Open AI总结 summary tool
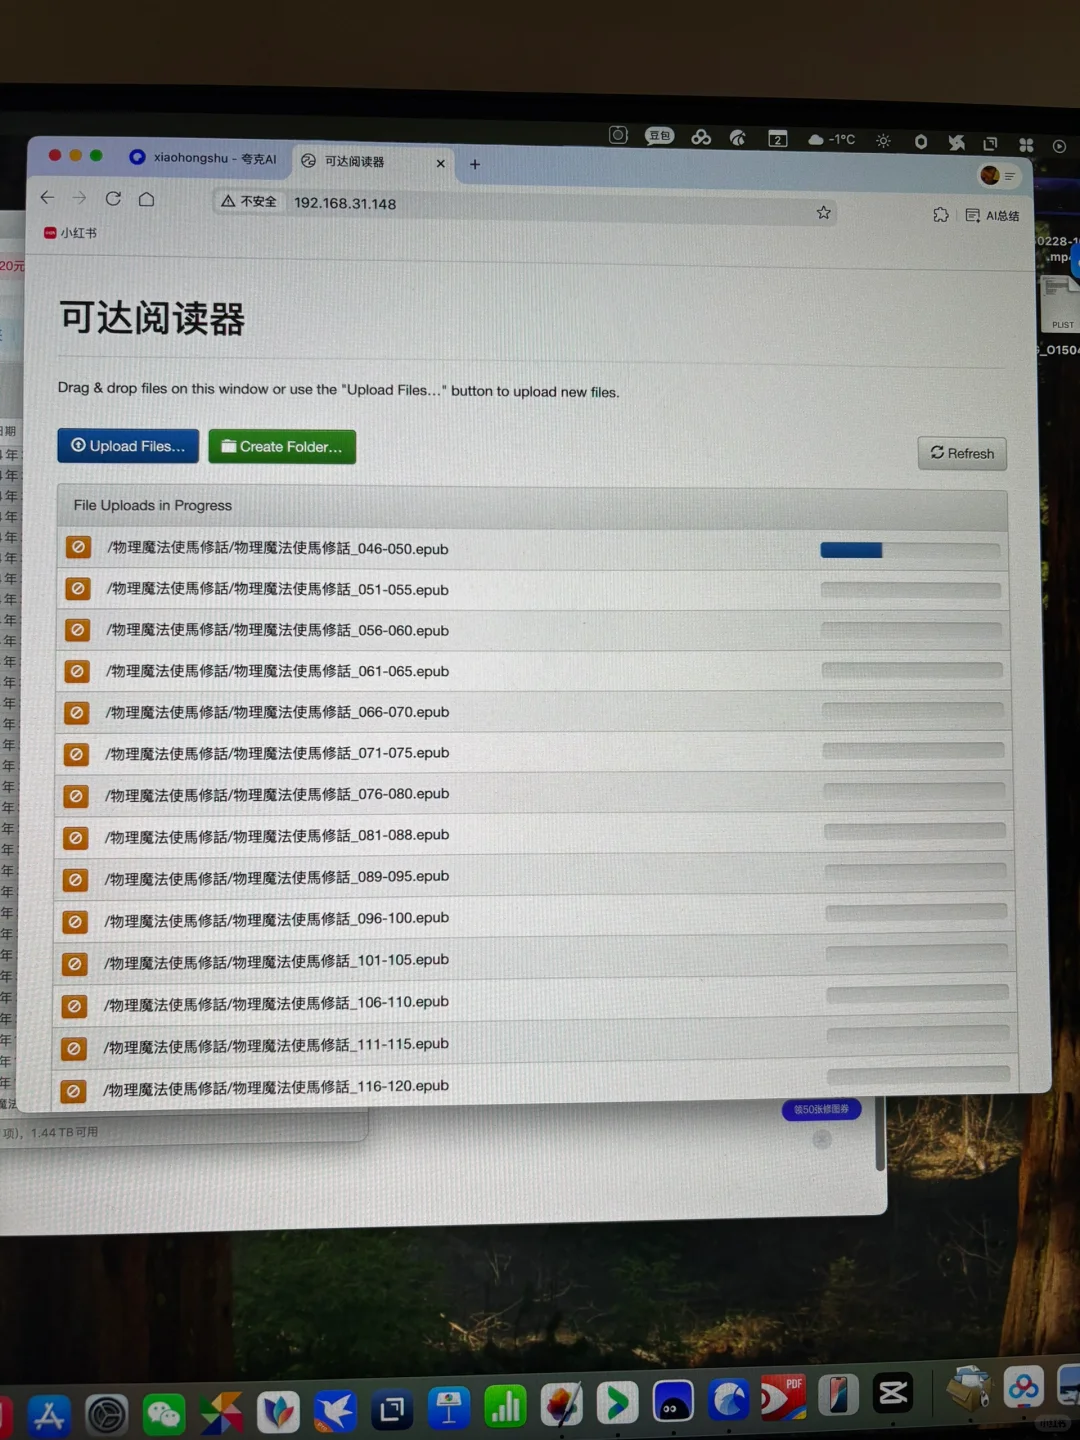 992,215
